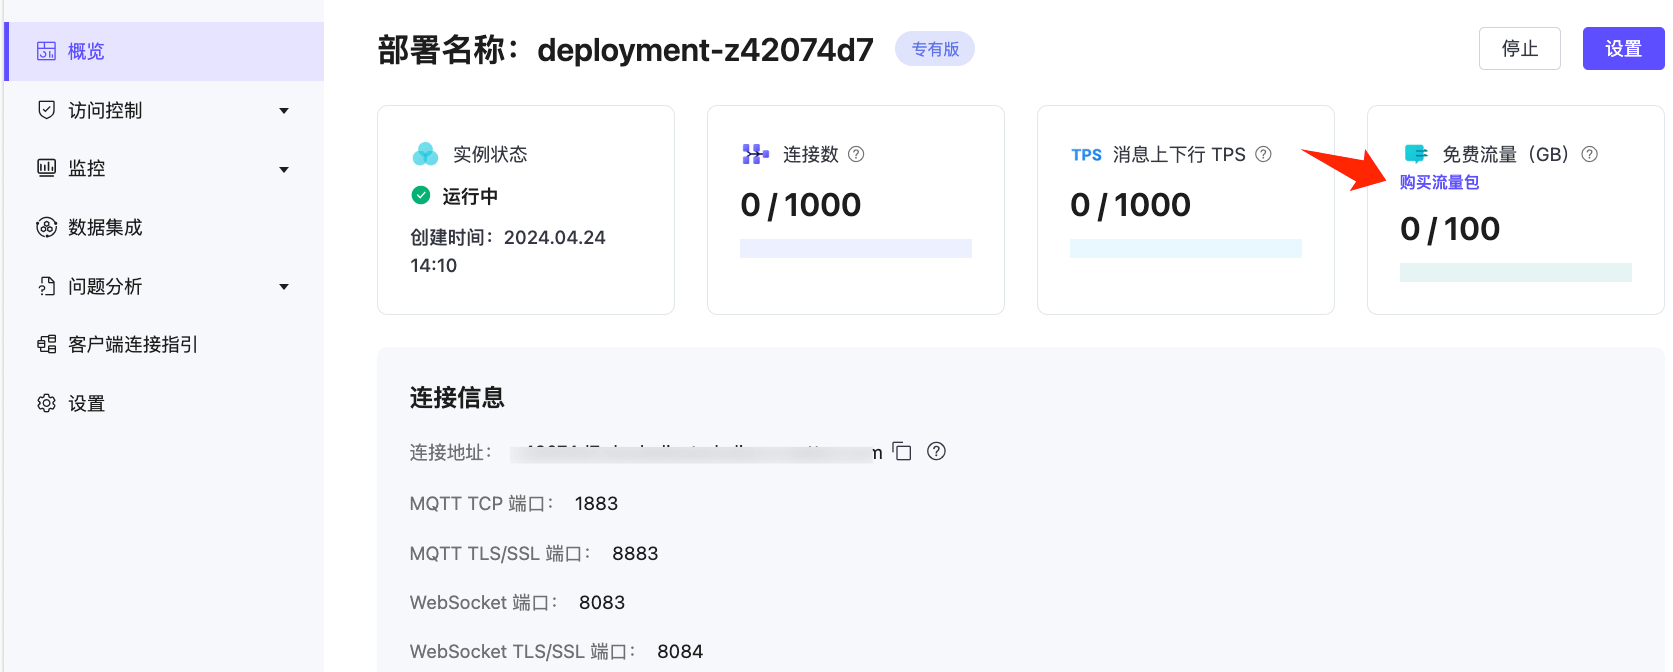
Task: Click help icon next to connection address
Action: [936, 451]
